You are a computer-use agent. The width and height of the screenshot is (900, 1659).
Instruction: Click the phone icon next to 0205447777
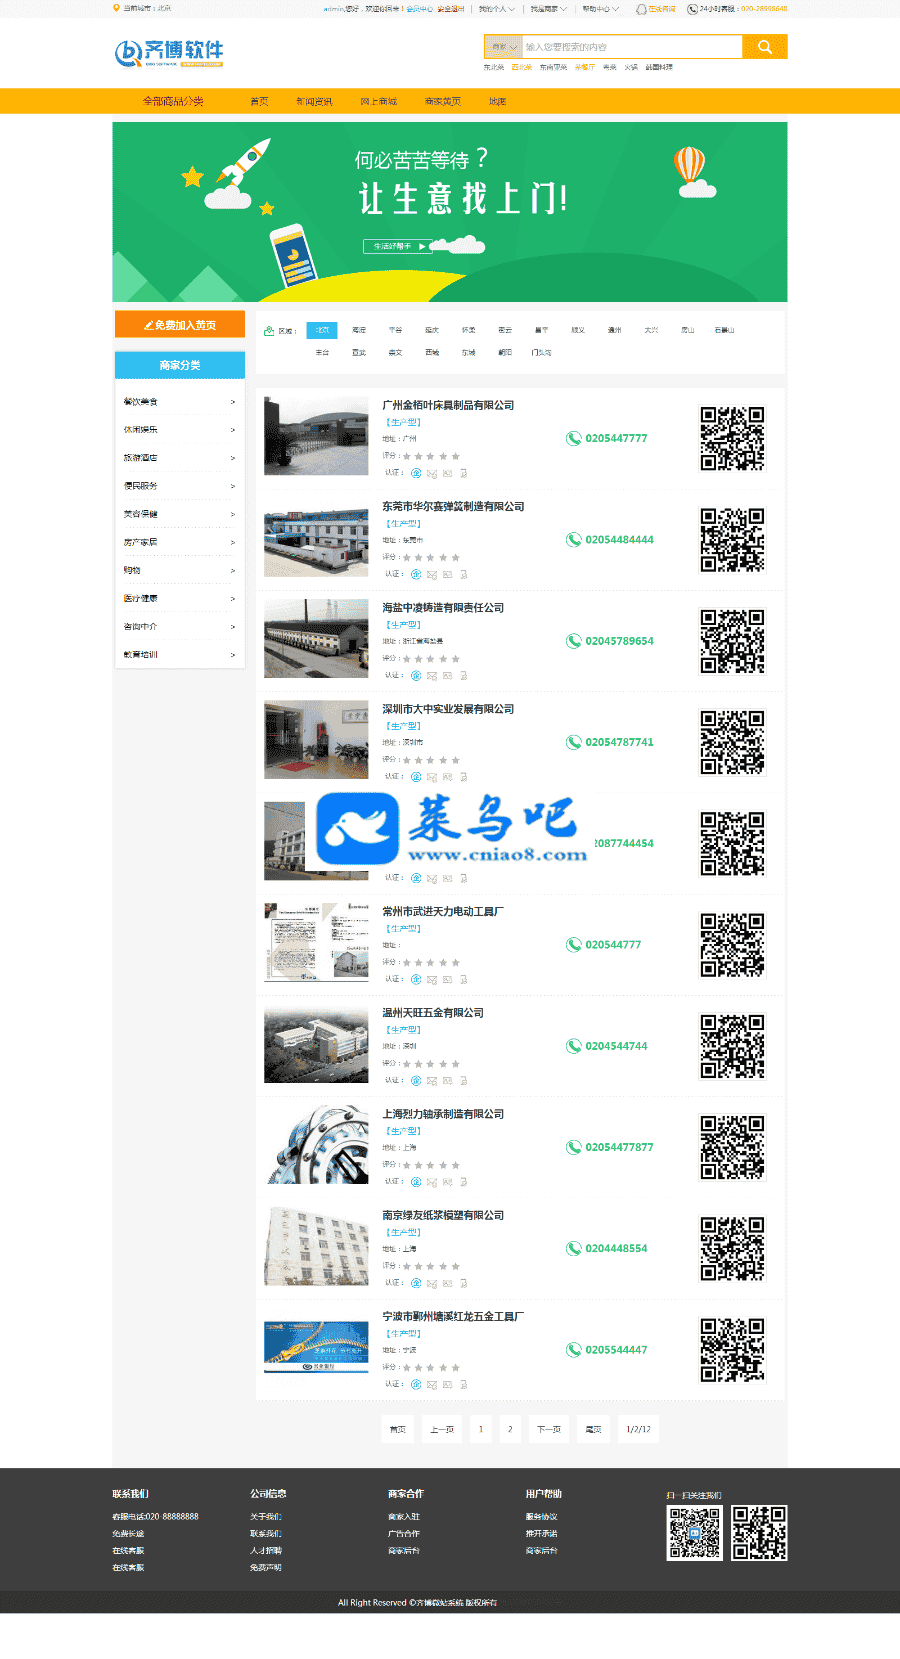click(574, 438)
